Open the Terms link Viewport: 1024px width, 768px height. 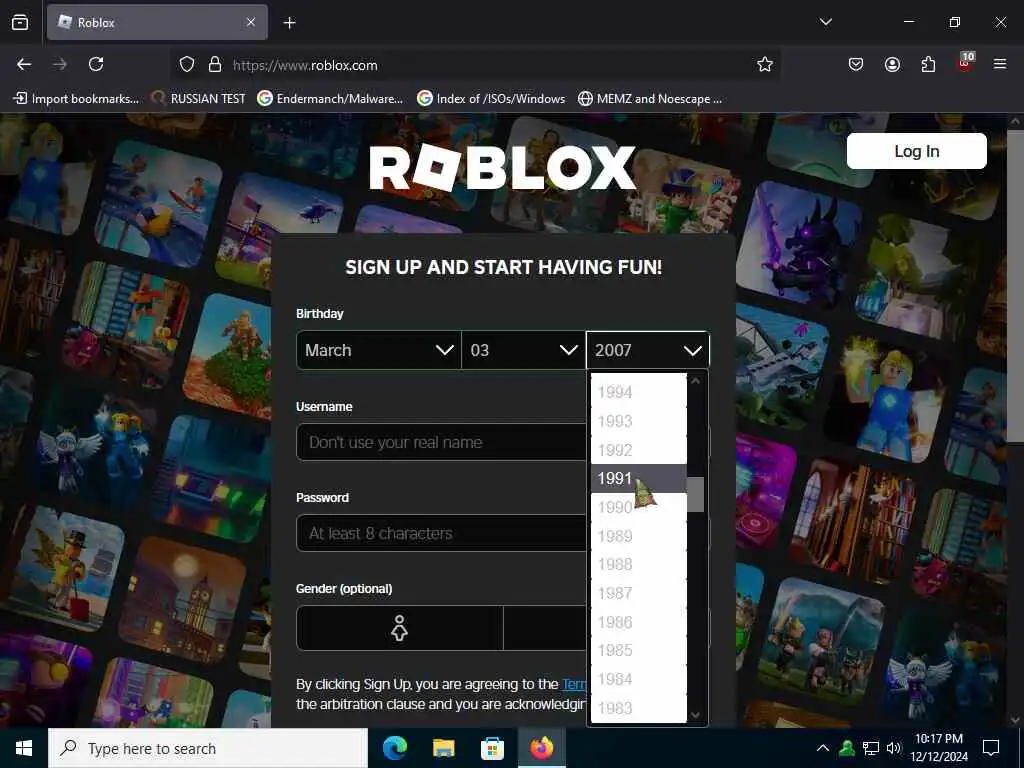[x=575, y=684]
